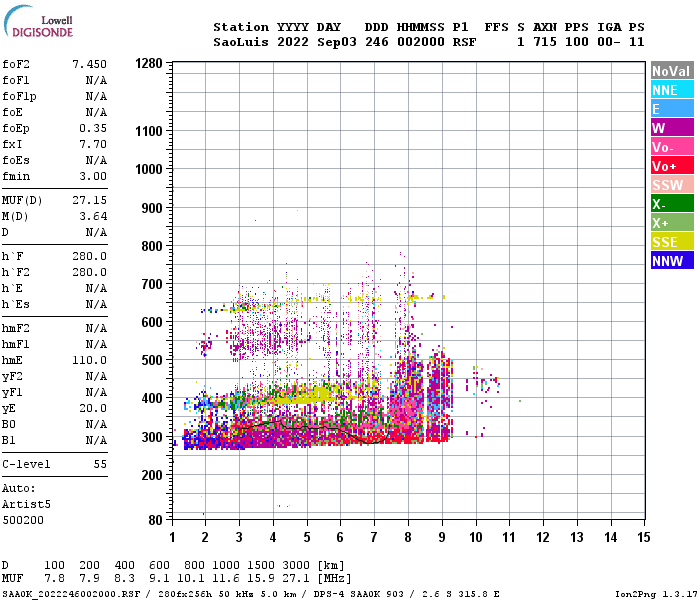Screen dimensions: 700x600
Task: Click the 400 km height axis label
Action: pos(152,398)
